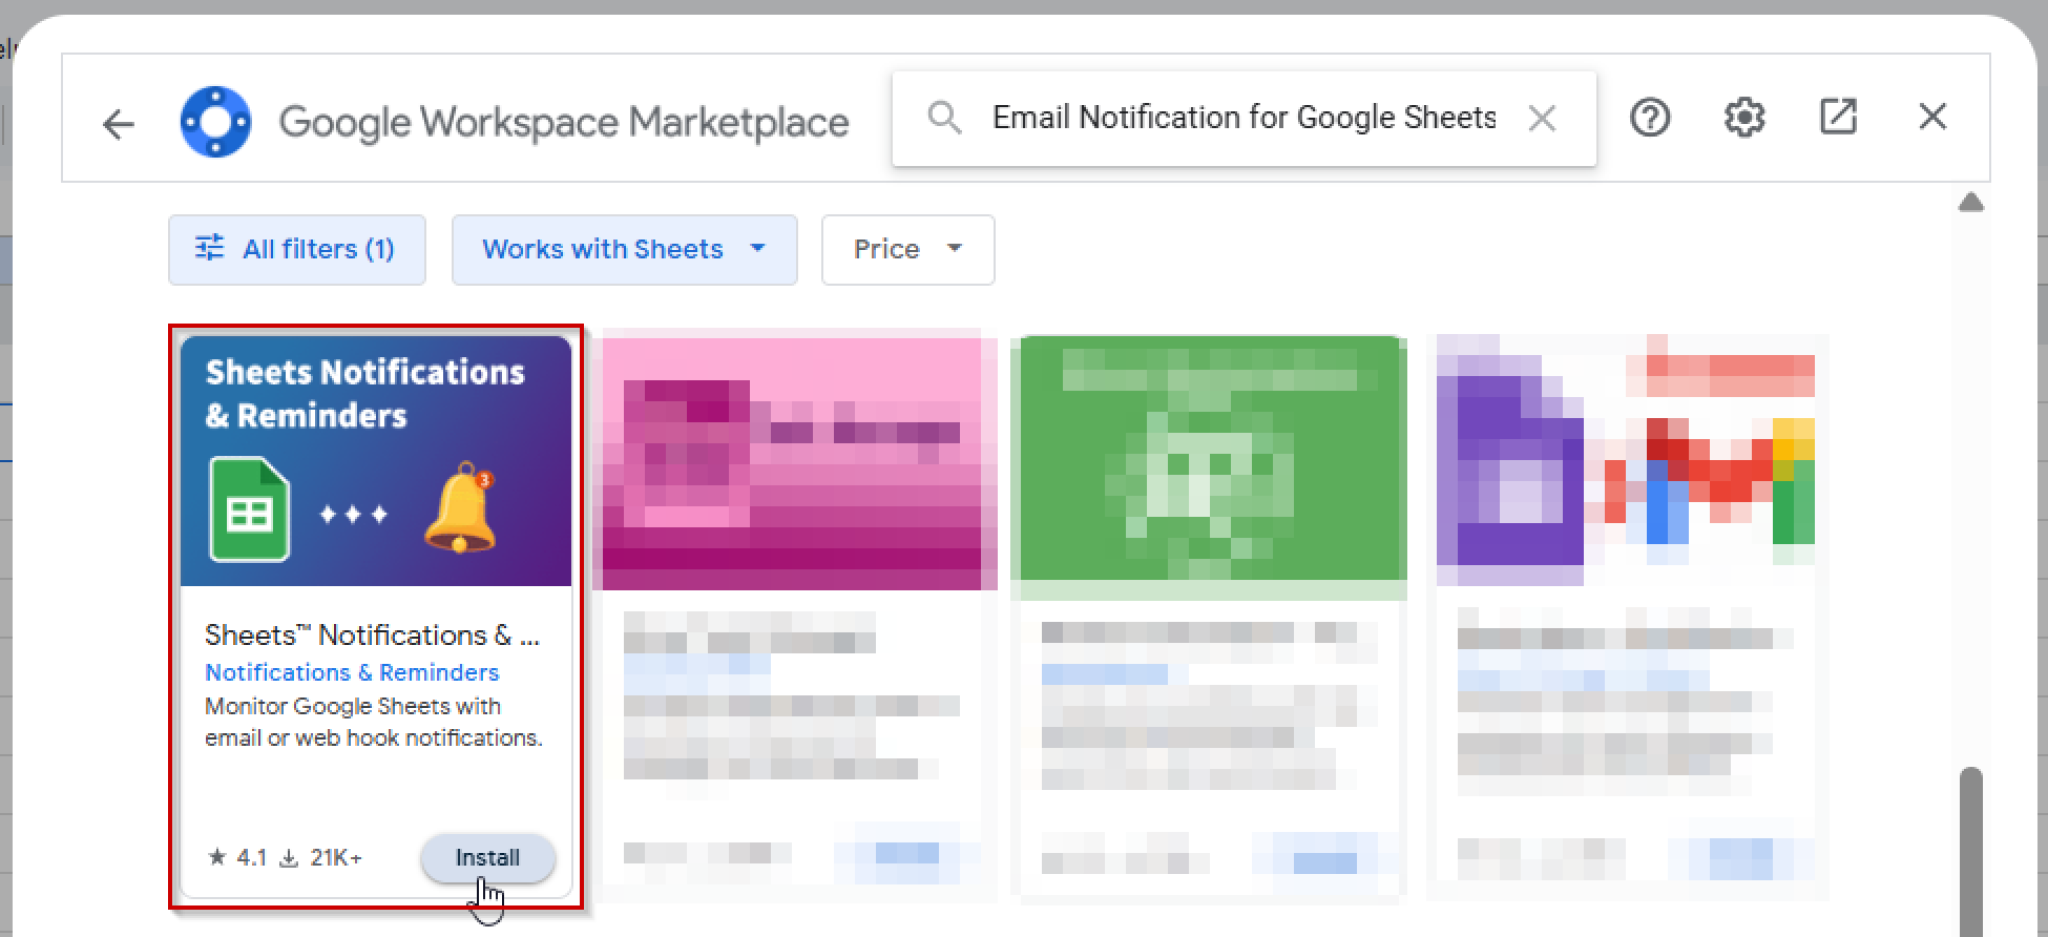This screenshot has height=937, width=2048.
Task: Open Marketplace settings gear
Action: (1744, 117)
